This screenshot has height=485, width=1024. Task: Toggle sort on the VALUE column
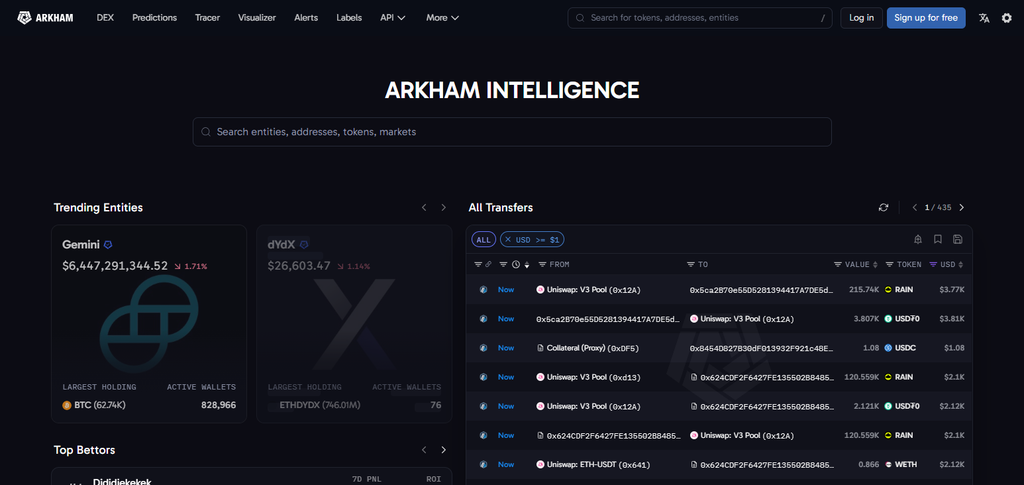pyautogui.click(x=875, y=264)
